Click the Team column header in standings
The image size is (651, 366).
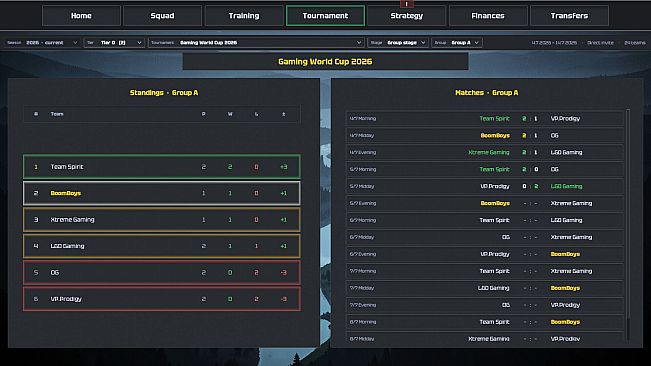57,114
